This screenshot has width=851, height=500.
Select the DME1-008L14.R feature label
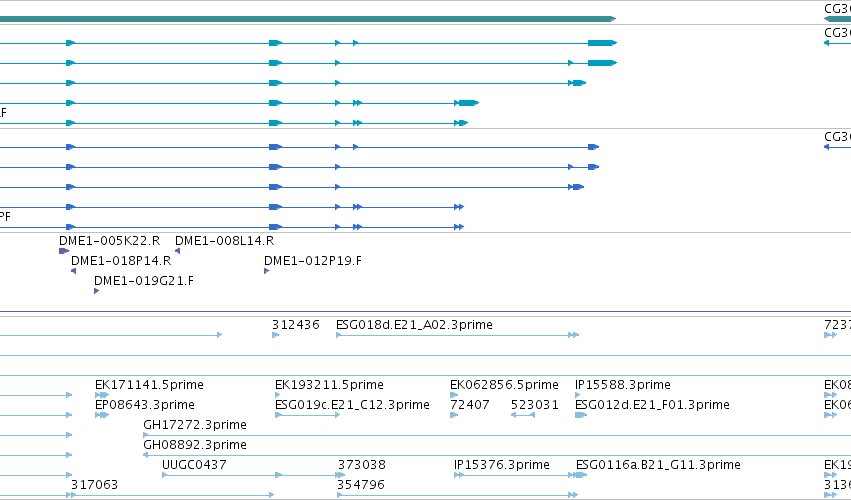[224, 240]
